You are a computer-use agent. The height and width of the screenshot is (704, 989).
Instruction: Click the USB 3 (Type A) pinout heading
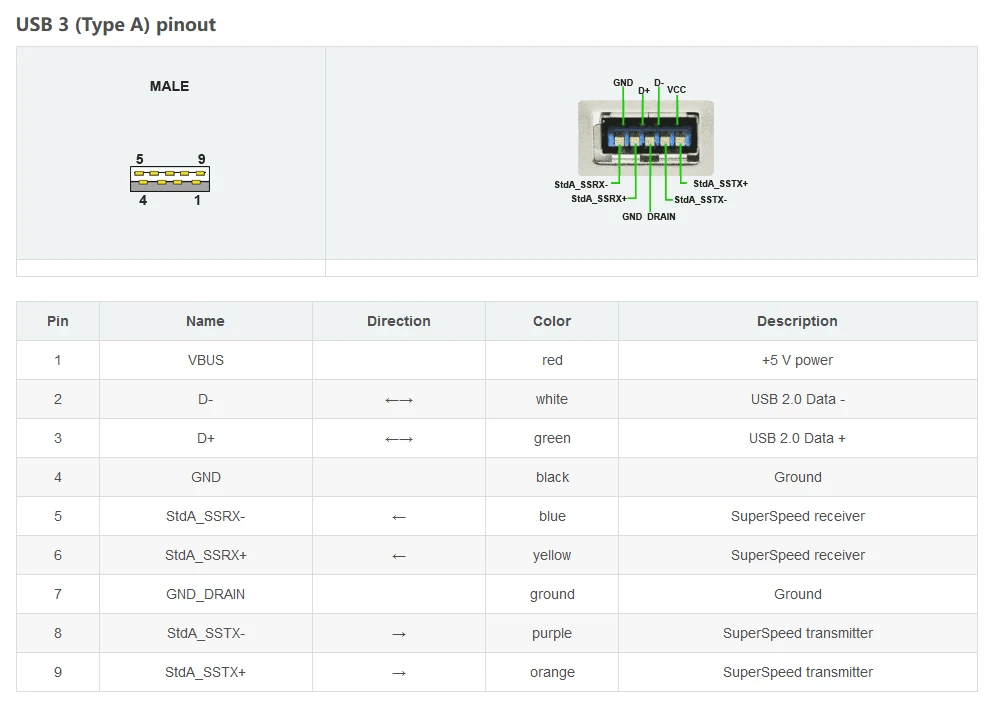(115, 25)
